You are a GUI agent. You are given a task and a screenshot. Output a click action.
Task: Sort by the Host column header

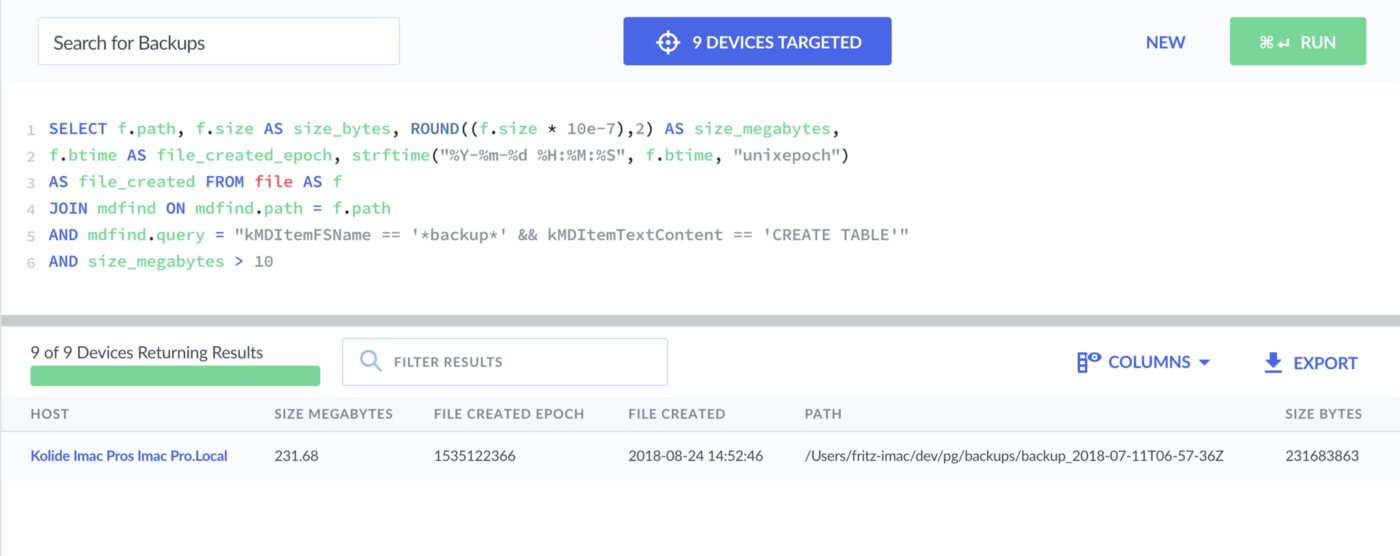(50, 414)
